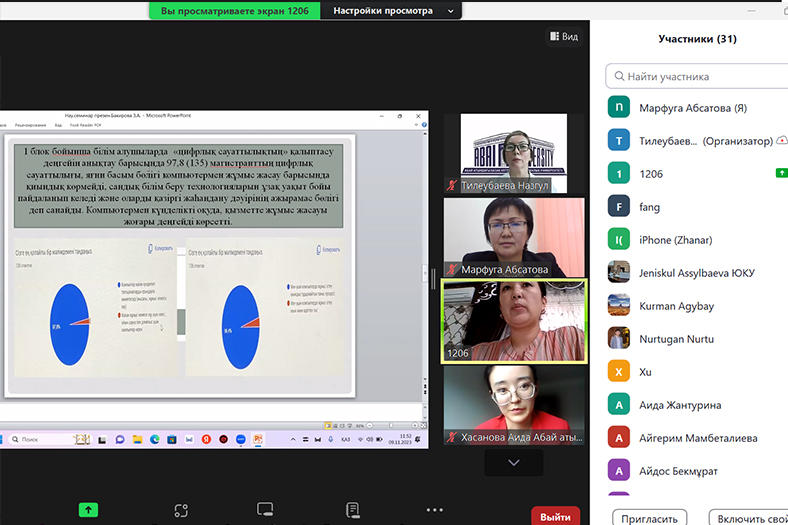Click the green screen viewing banner 1206

[235, 11]
